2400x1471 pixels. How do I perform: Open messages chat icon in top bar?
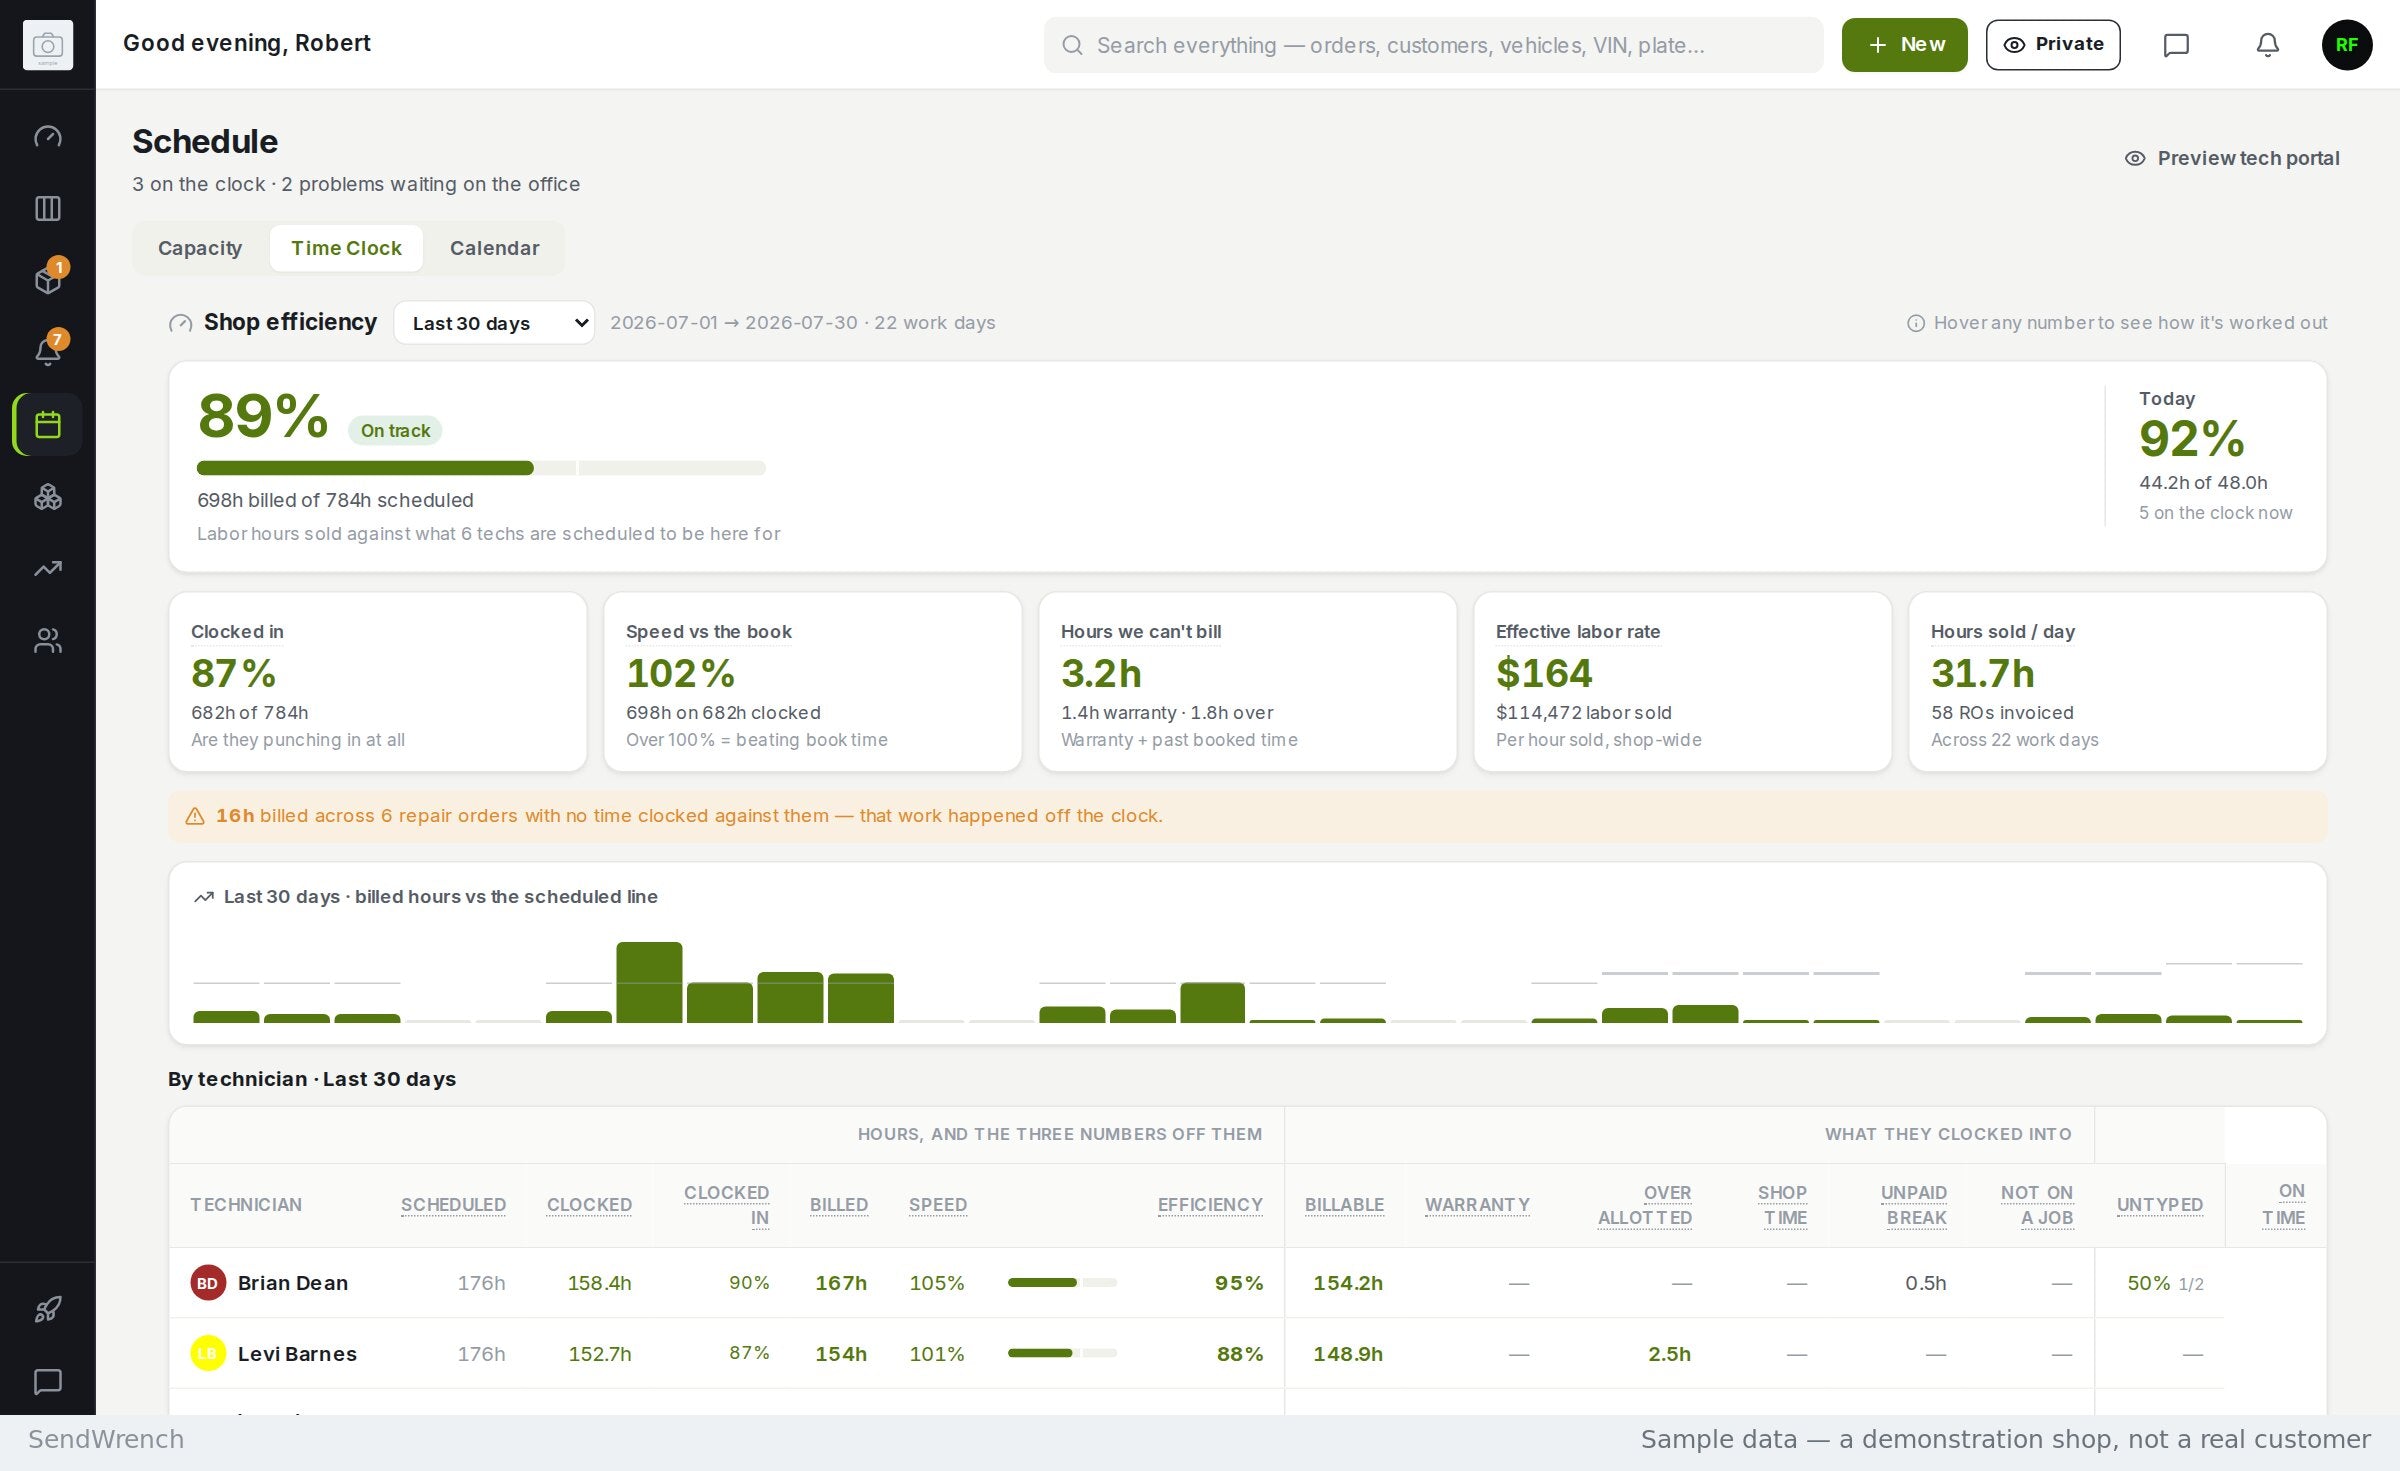tap(2176, 45)
